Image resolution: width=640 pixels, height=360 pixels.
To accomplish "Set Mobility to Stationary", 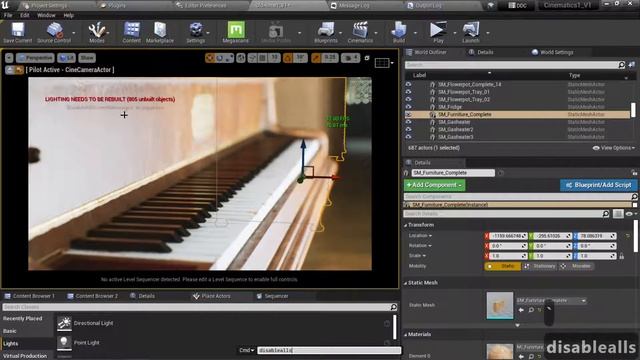I will coord(540,266).
